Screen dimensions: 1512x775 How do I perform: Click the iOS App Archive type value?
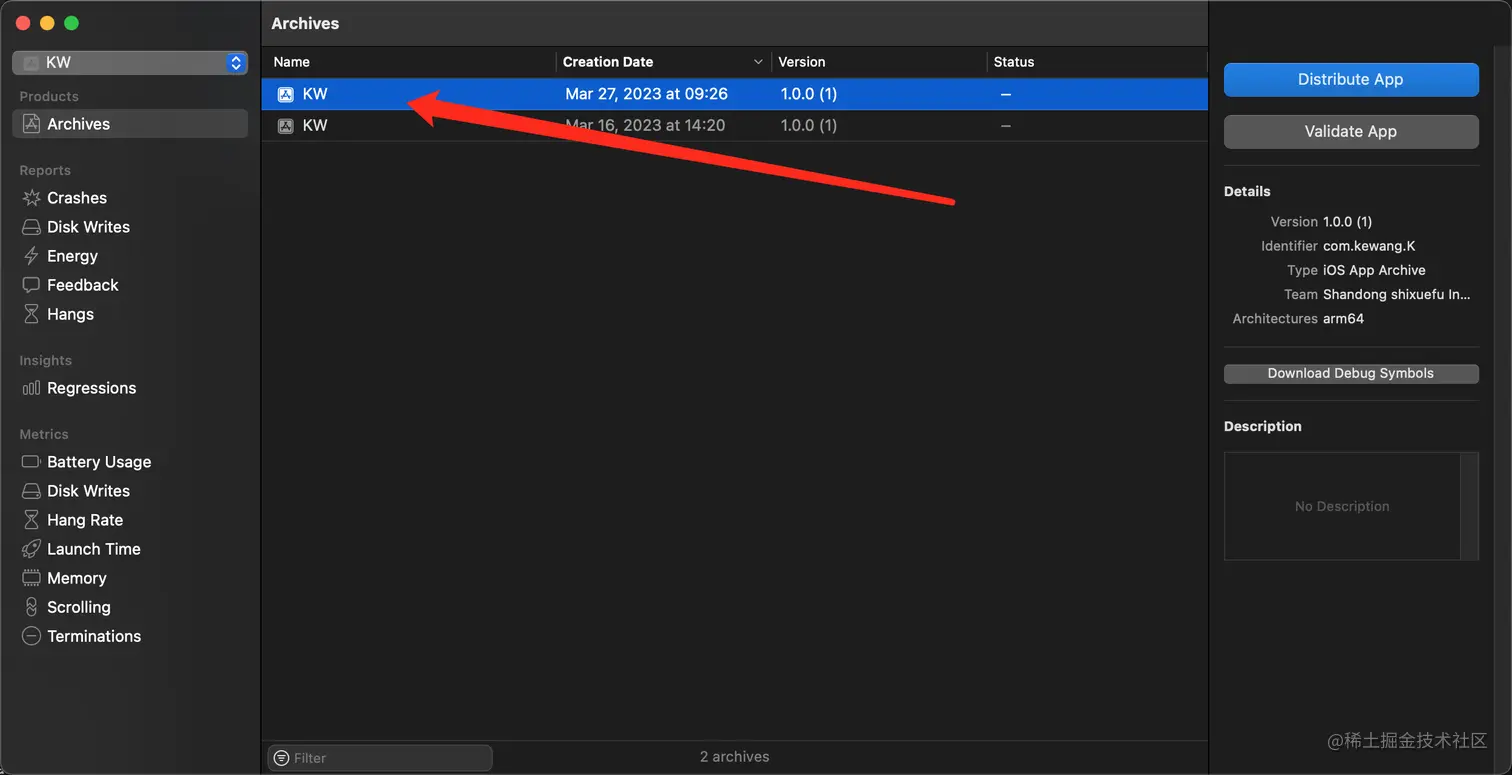point(1374,270)
